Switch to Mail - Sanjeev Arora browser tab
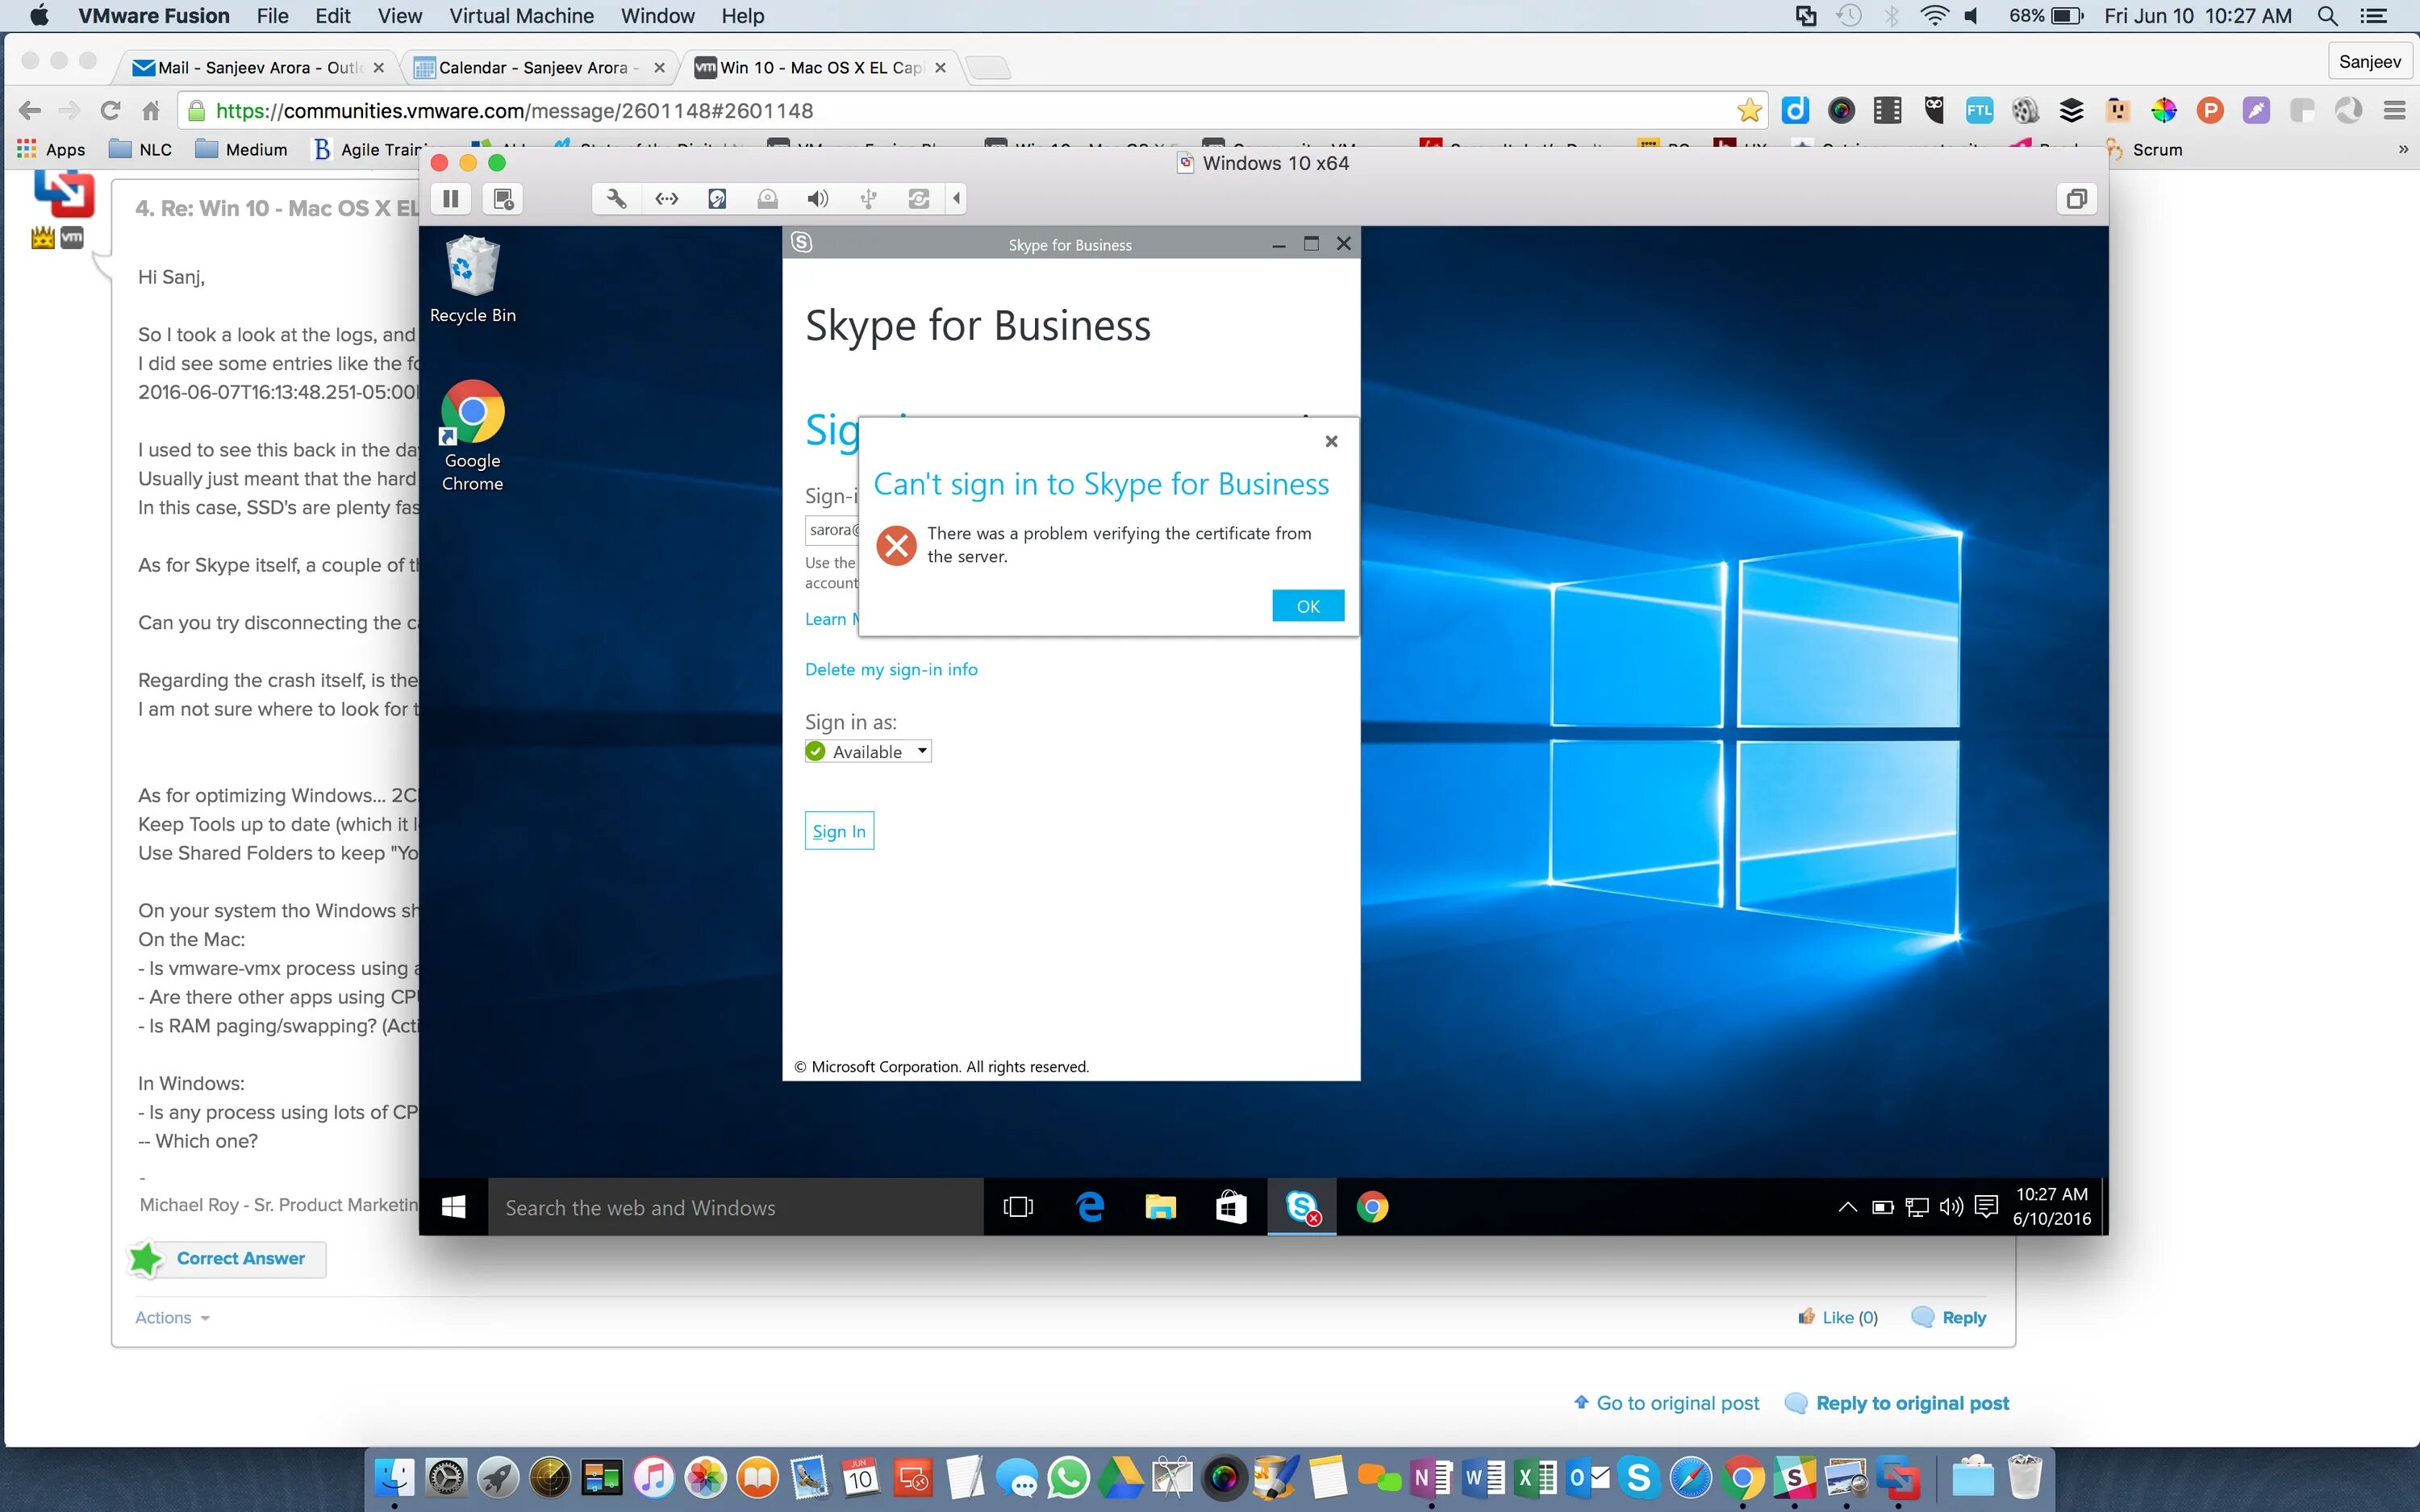 click(x=258, y=67)
